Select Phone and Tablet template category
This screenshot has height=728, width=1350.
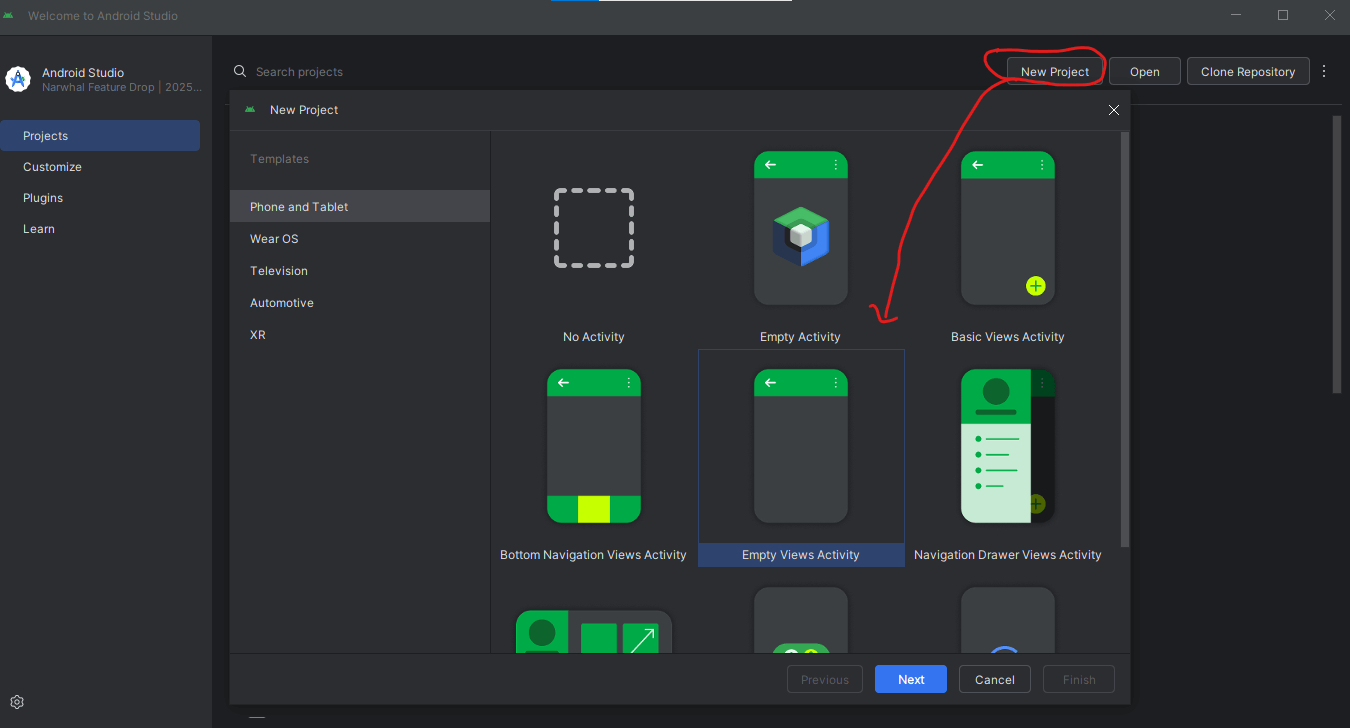coord(299,207)
